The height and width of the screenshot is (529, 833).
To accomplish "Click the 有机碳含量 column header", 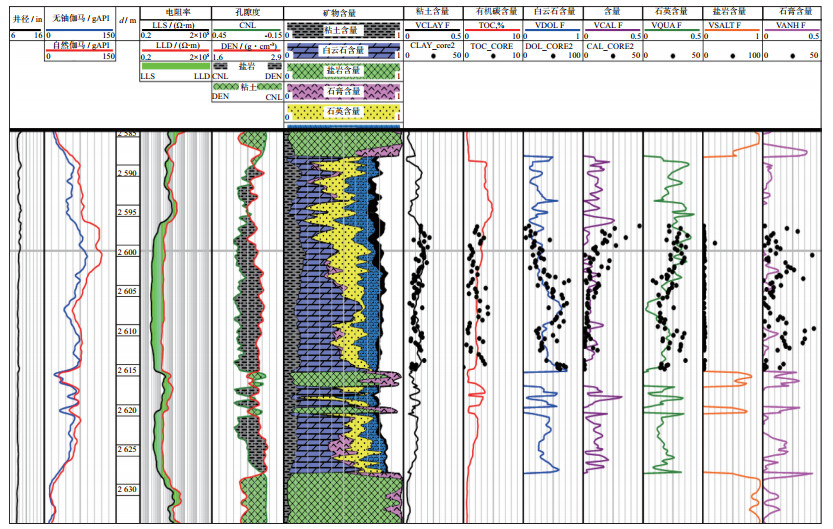I will click(x=491, y=9).
